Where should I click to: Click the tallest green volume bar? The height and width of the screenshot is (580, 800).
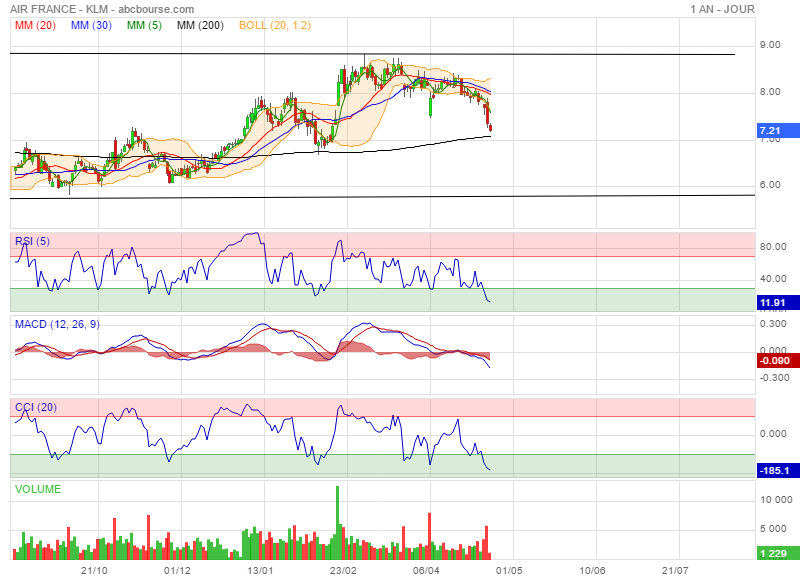click(x=338, y=520)
